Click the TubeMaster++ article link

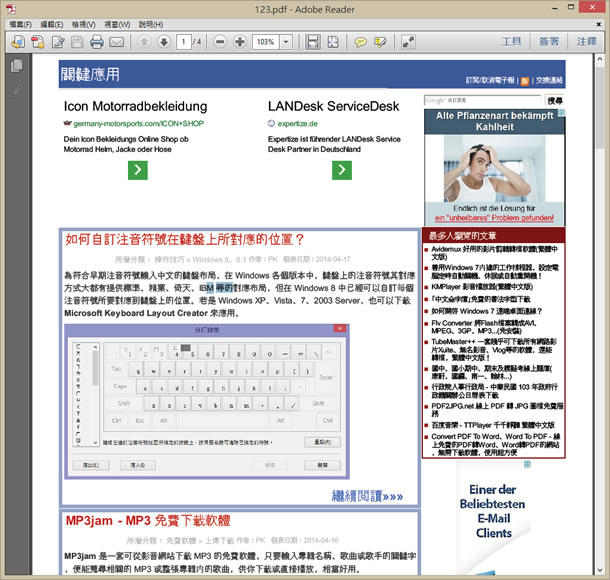494,349
